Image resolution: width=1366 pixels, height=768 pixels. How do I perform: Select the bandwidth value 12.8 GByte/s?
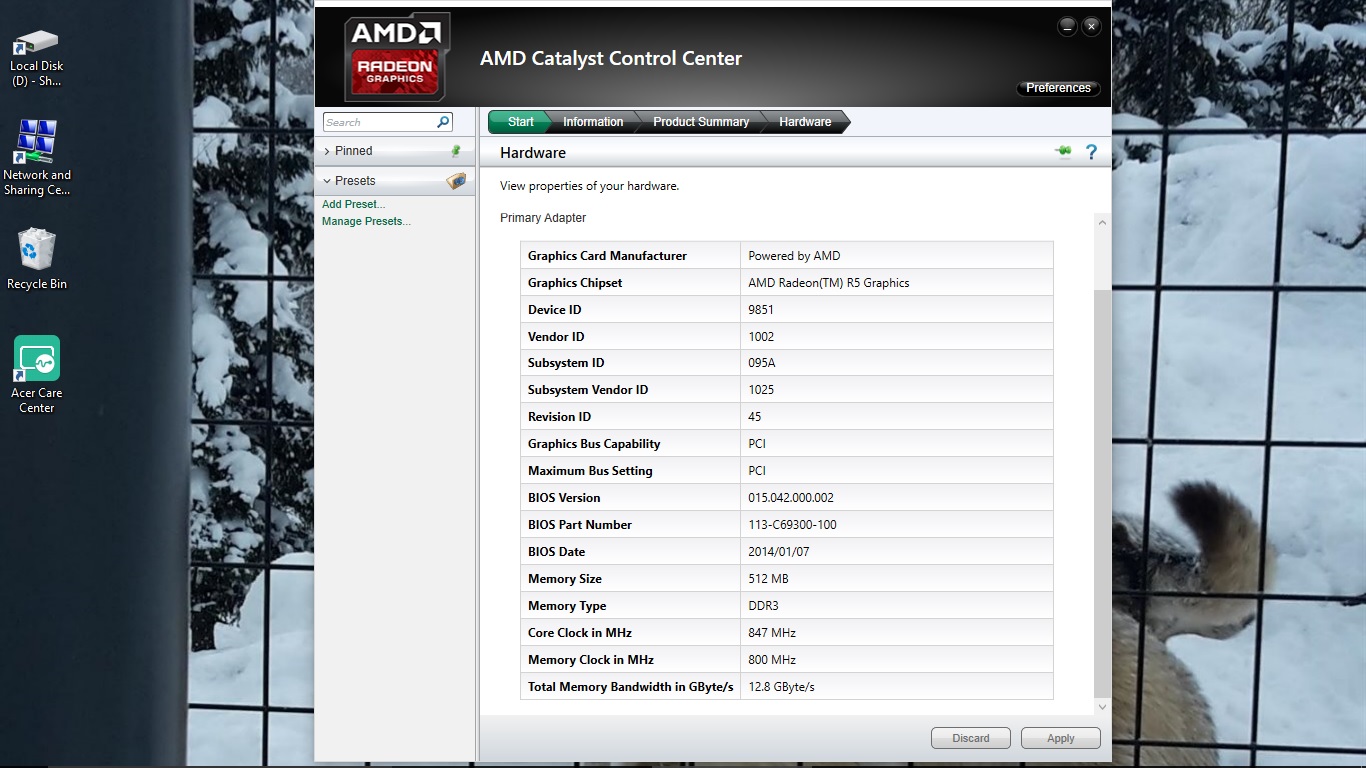[781, 687]
